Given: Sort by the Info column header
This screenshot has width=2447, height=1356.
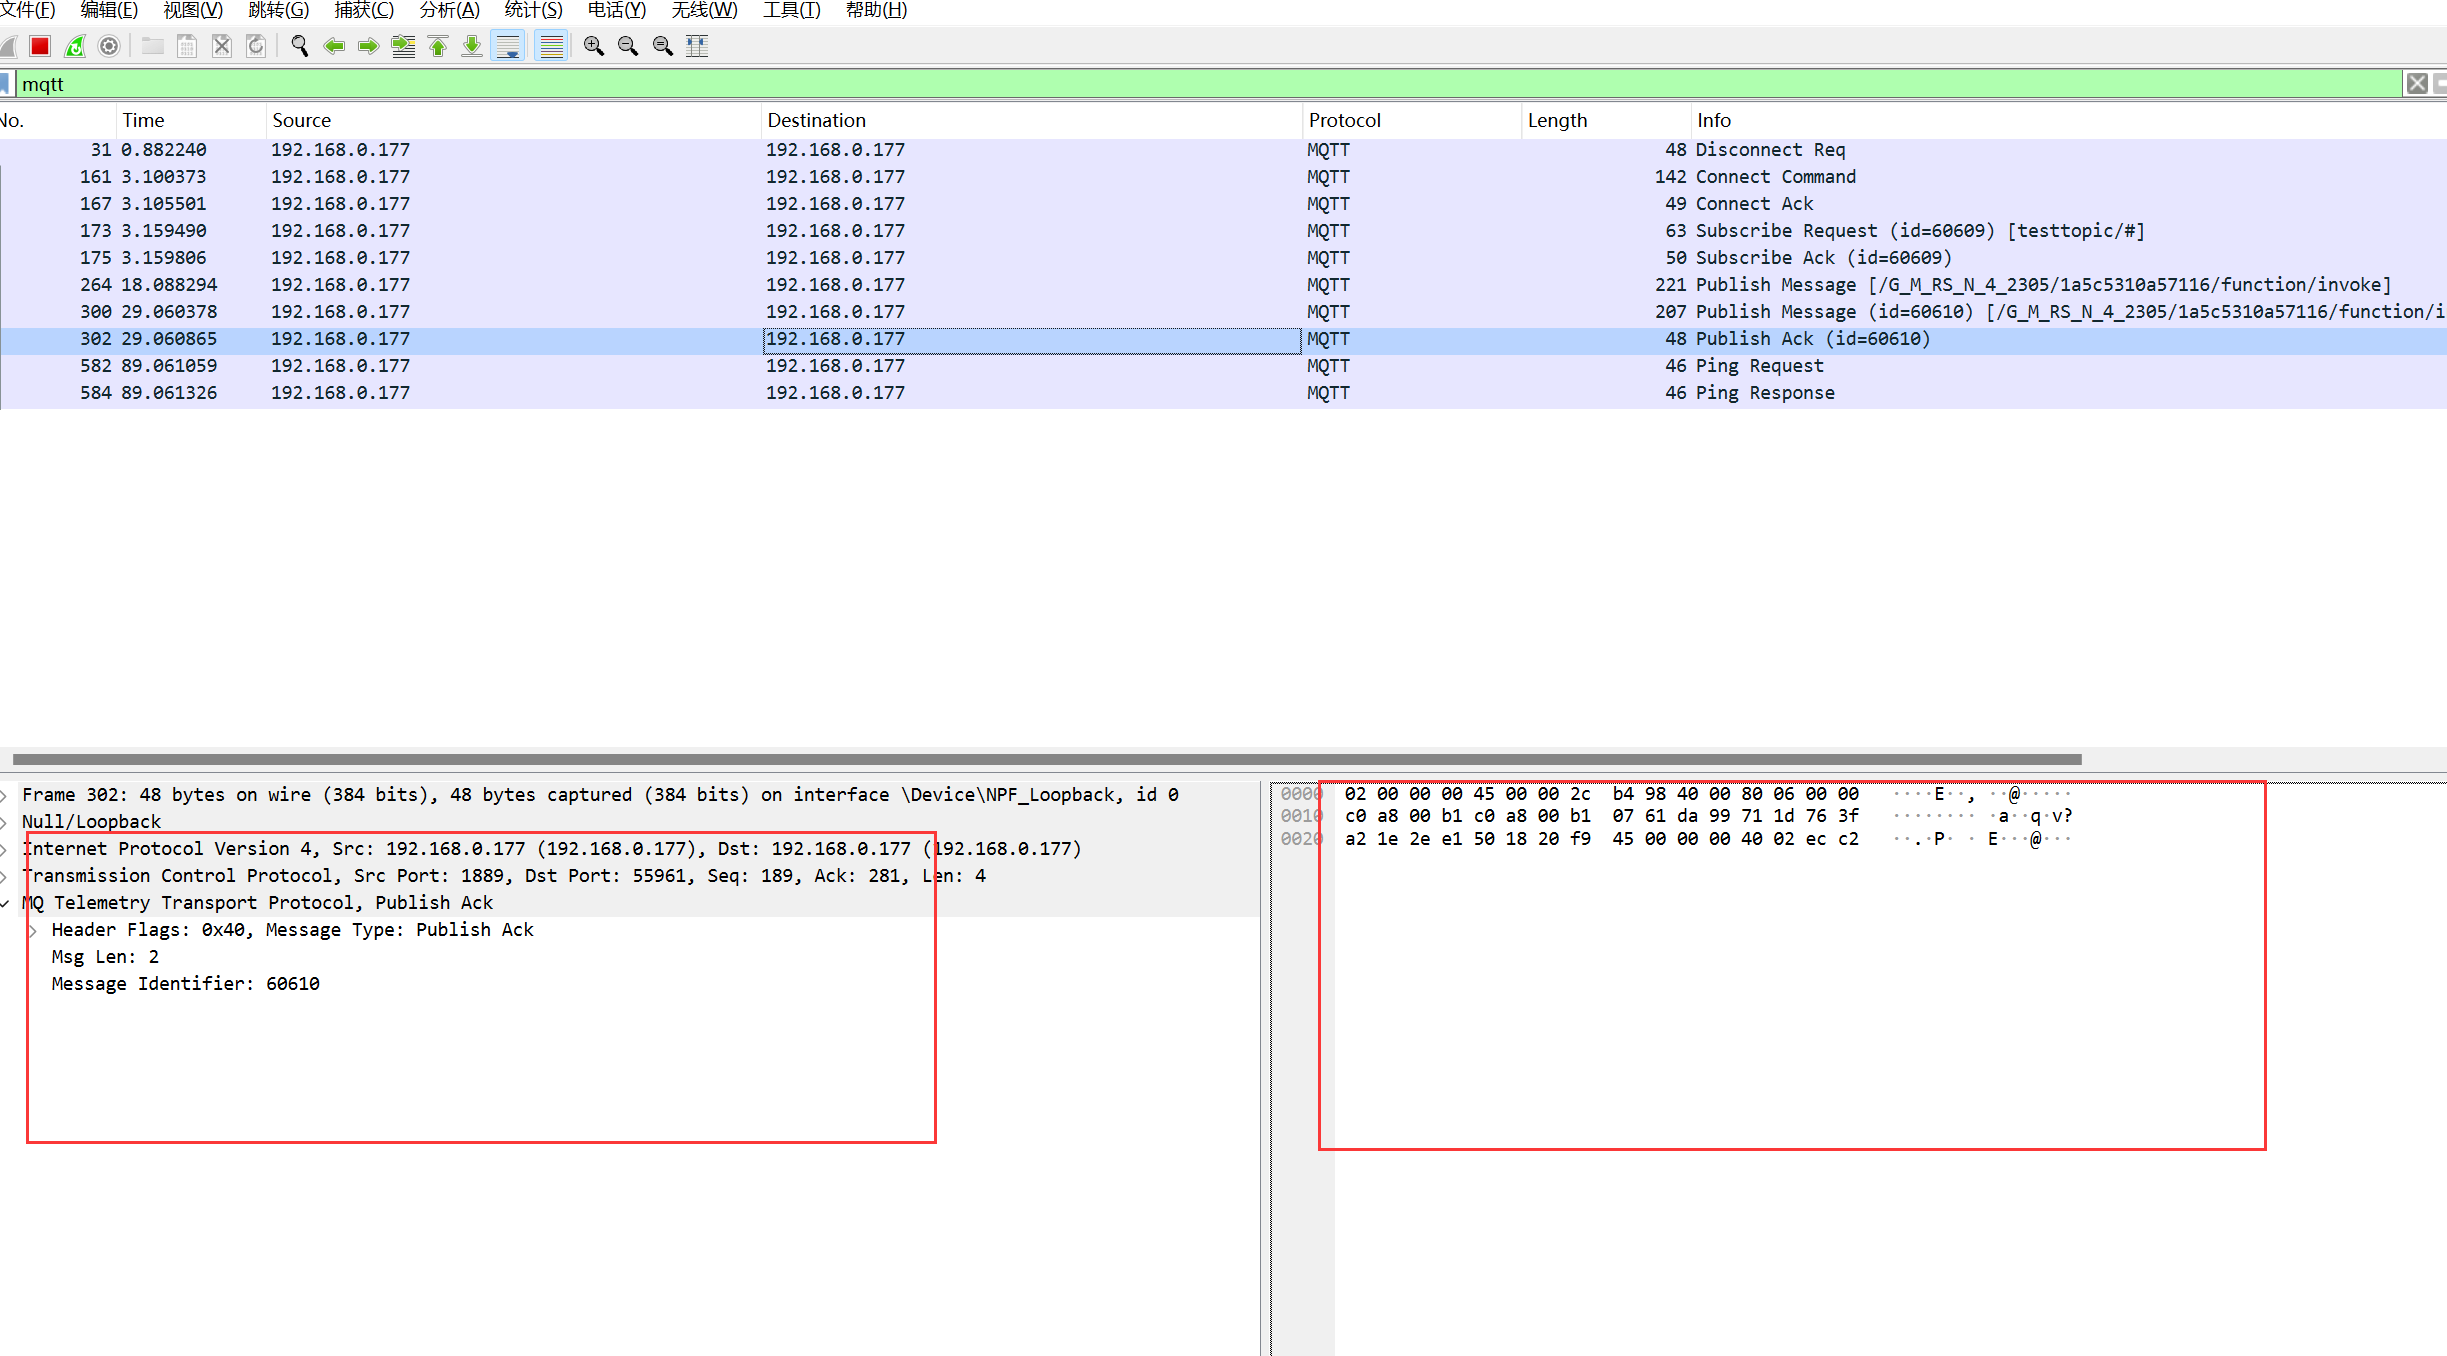Looking at the screenshot, I should [2069, 120].
